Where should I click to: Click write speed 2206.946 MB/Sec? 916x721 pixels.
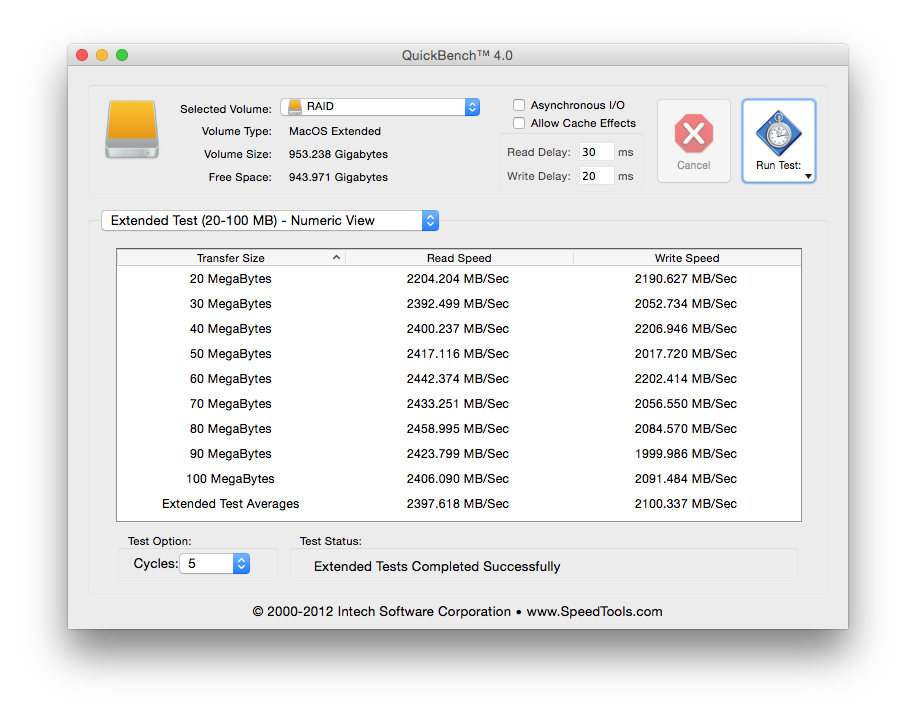686,329
